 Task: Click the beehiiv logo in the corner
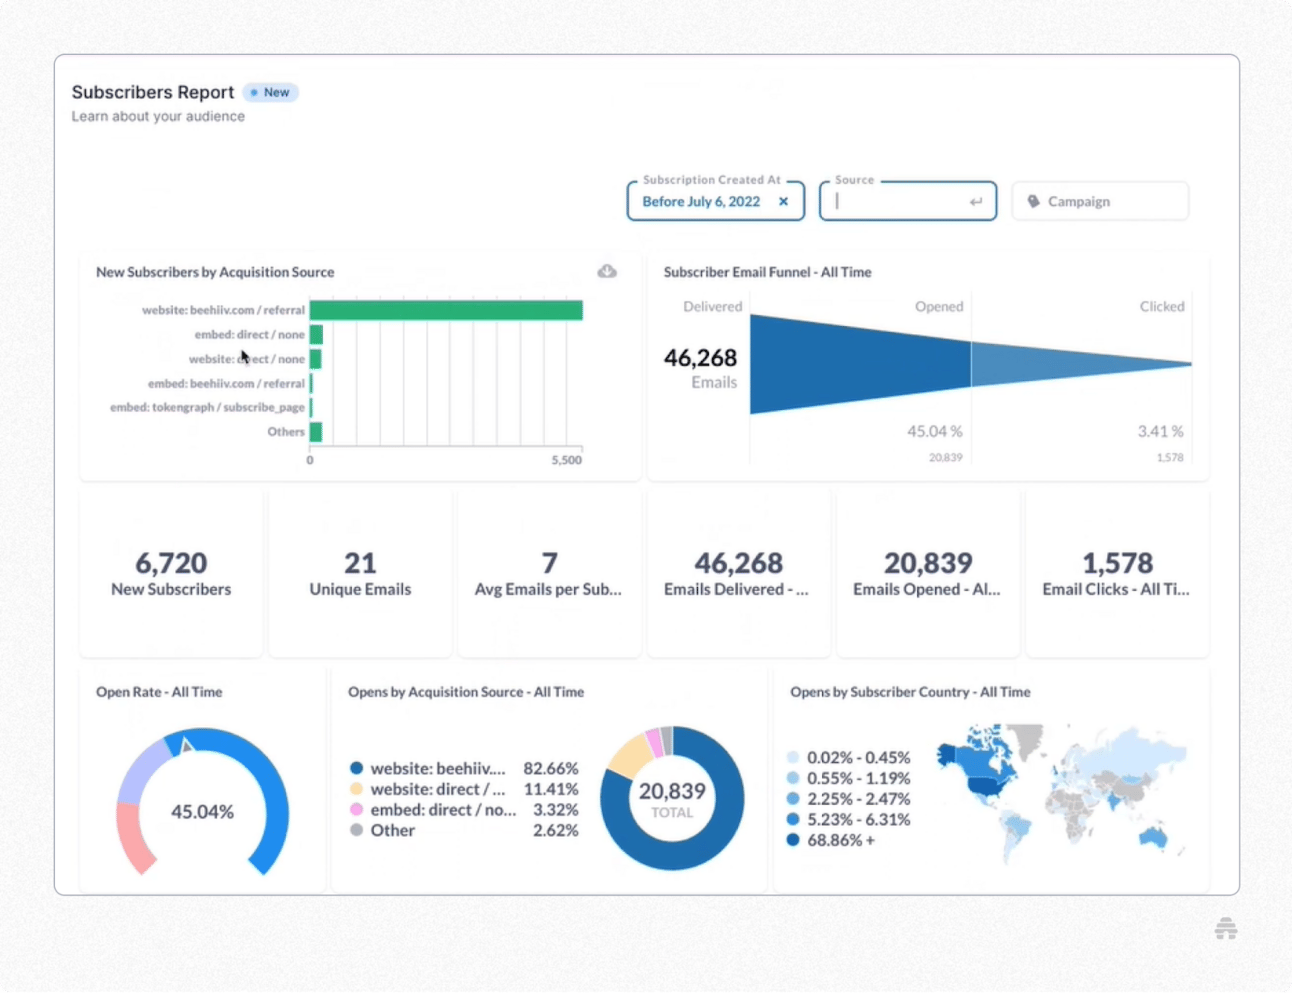[x=1225, y=928]
